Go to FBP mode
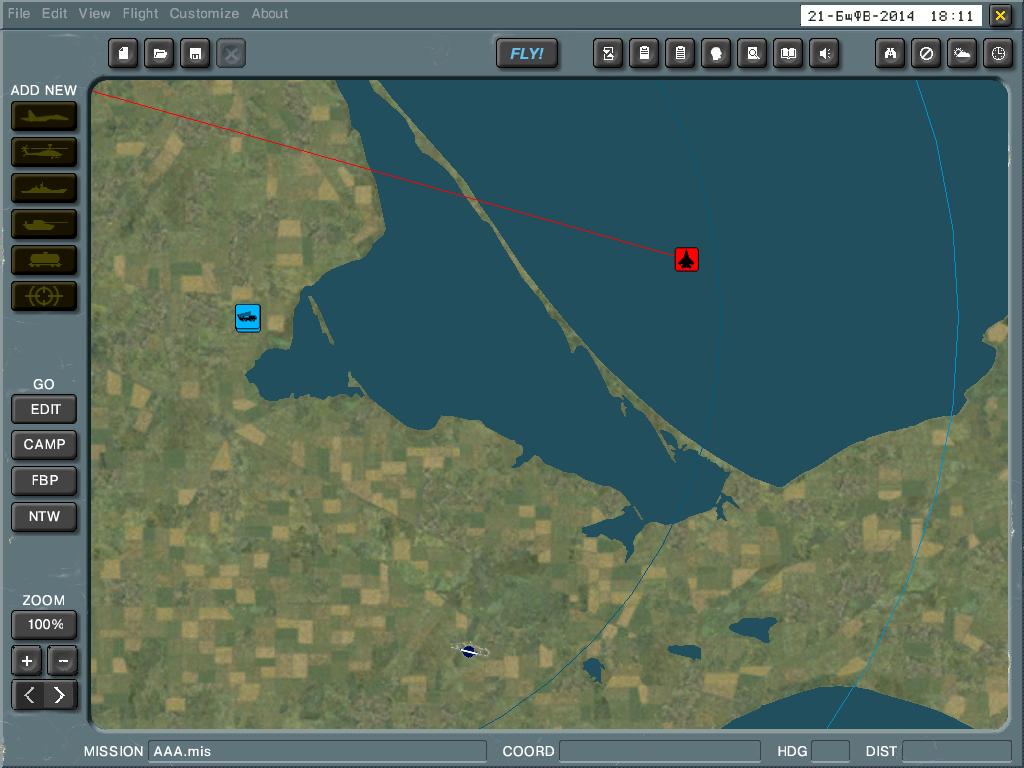This screenshot has height=768, width=1024. pyautogui.click(x=44, y=481)
